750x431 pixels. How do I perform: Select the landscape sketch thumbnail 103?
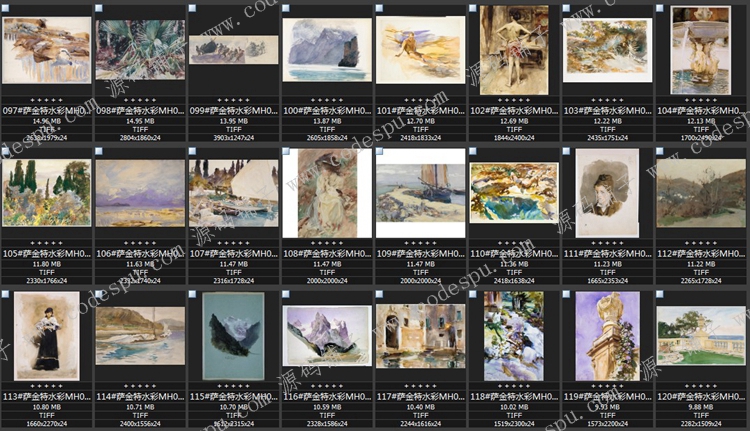607,50
